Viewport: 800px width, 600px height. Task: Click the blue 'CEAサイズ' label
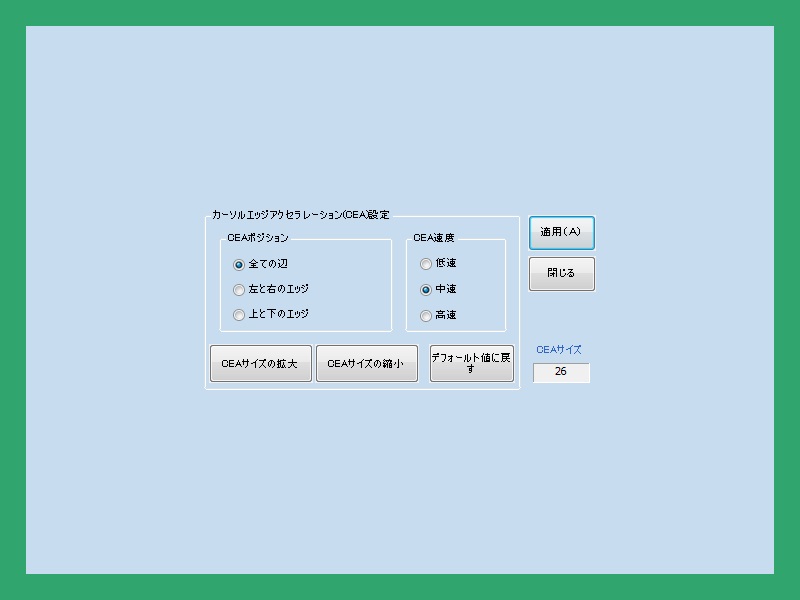pos(559,350)
